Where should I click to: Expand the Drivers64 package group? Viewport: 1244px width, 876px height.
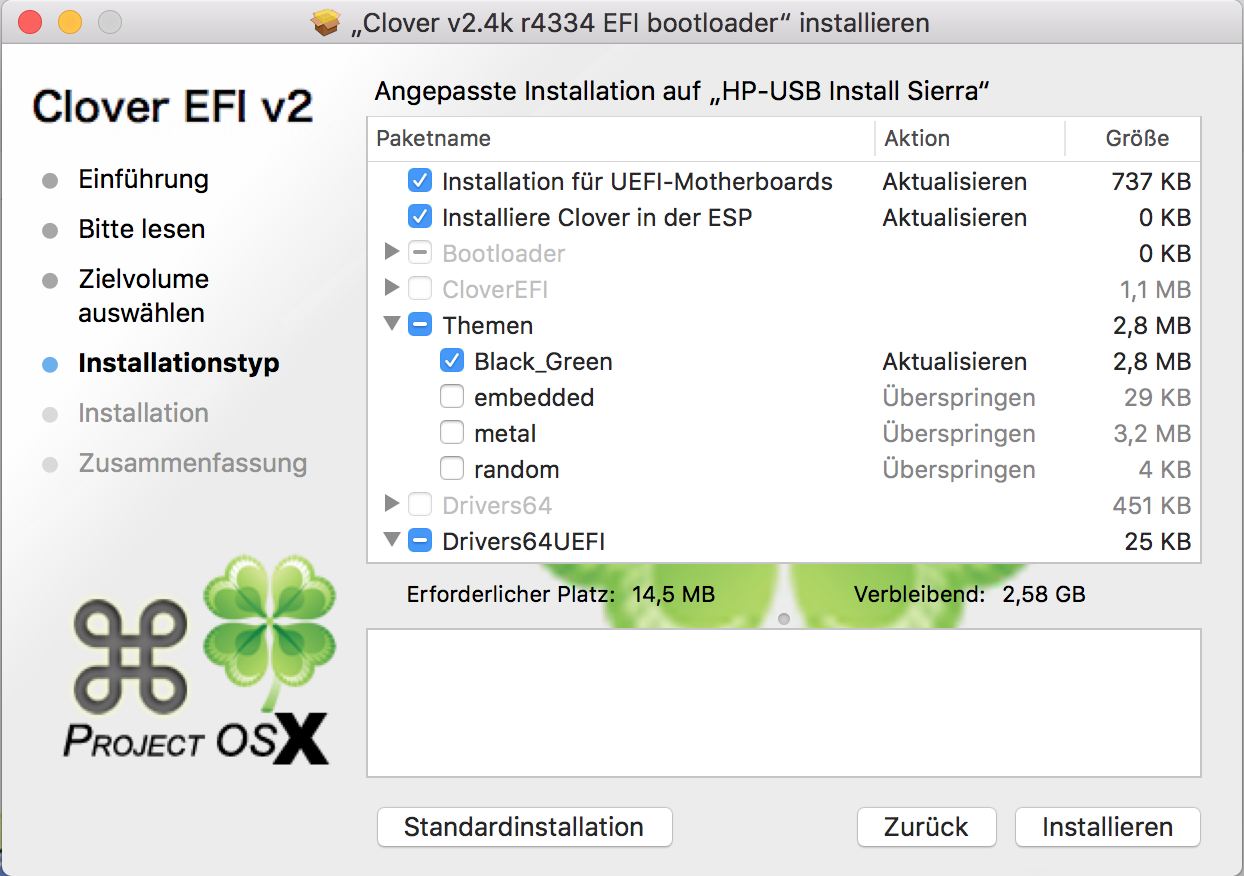tap(392, 505)
